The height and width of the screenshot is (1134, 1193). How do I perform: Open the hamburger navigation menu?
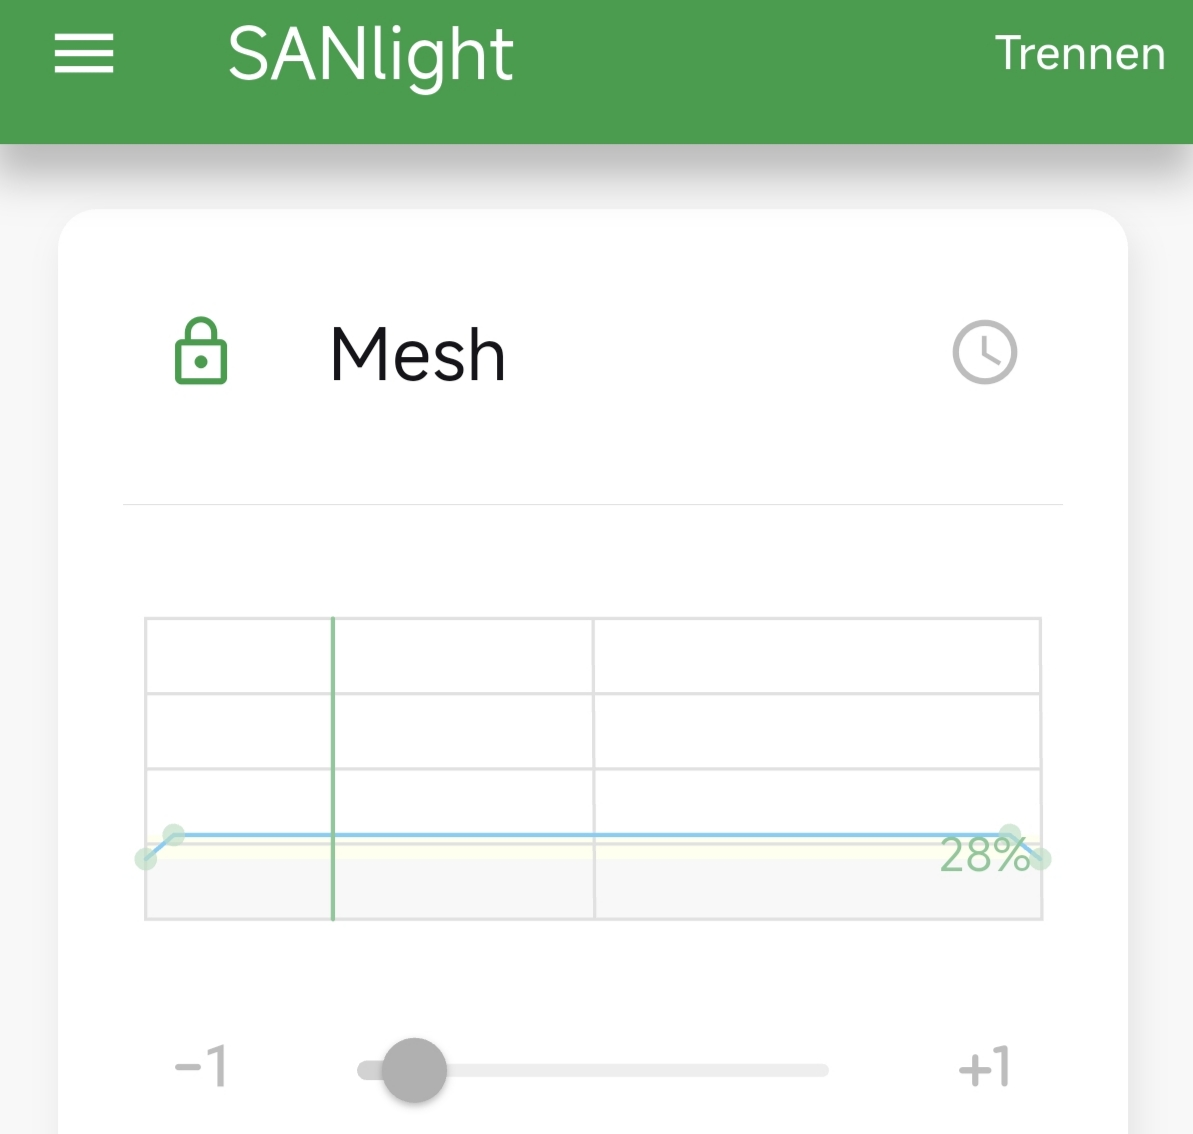(x=84, y=53)
